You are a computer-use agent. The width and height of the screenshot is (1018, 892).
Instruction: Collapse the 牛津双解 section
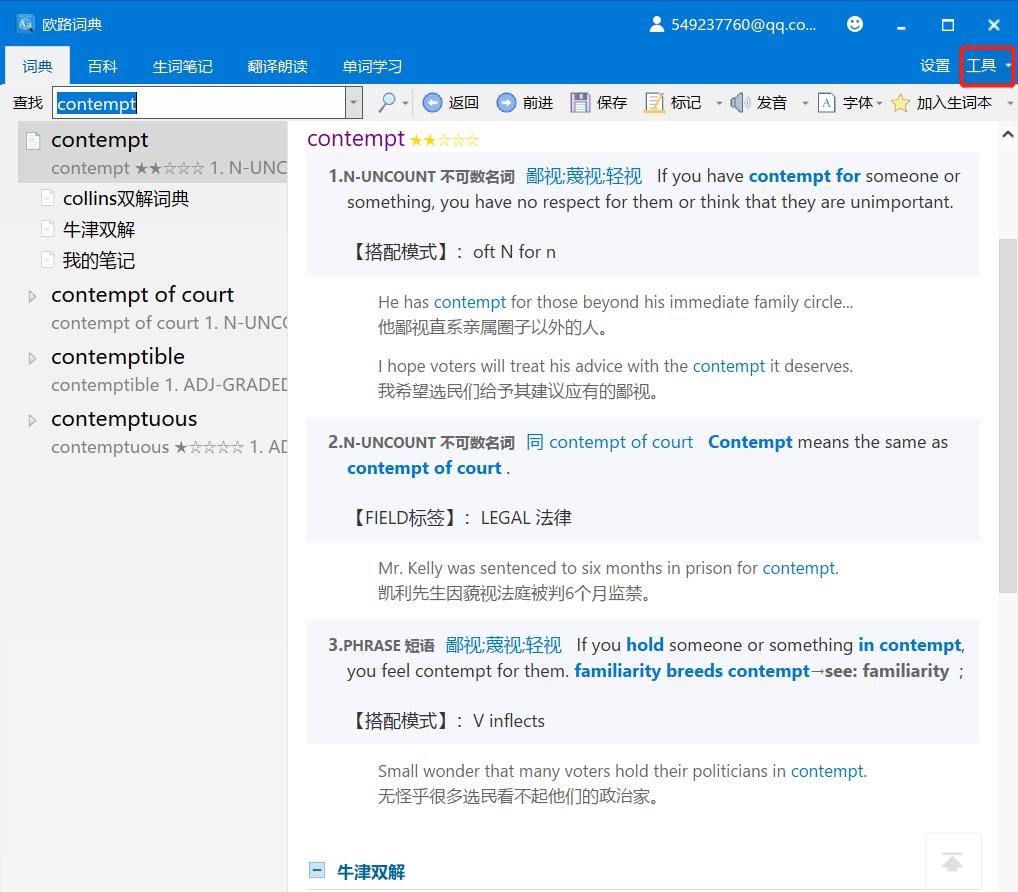317,871
